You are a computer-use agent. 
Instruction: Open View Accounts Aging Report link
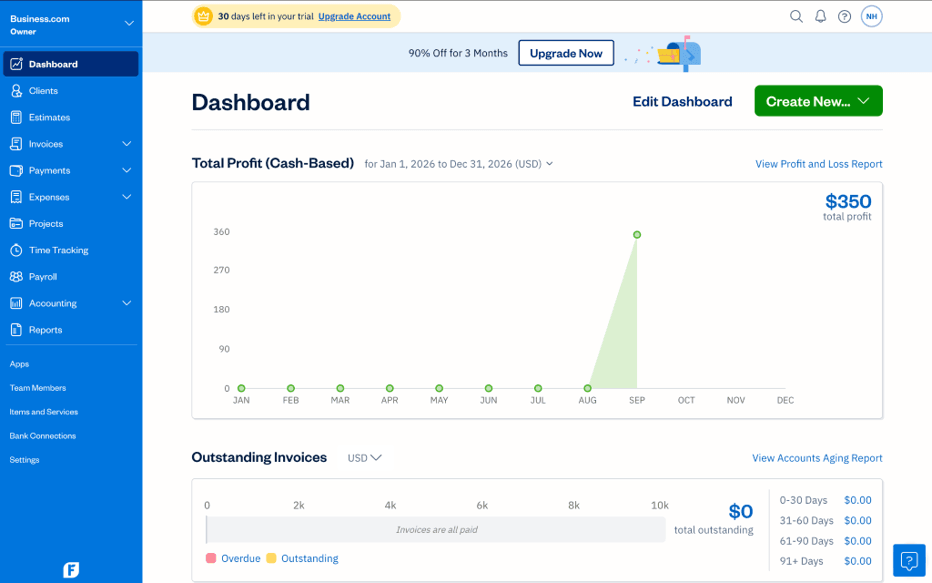[x=817, y=458]
